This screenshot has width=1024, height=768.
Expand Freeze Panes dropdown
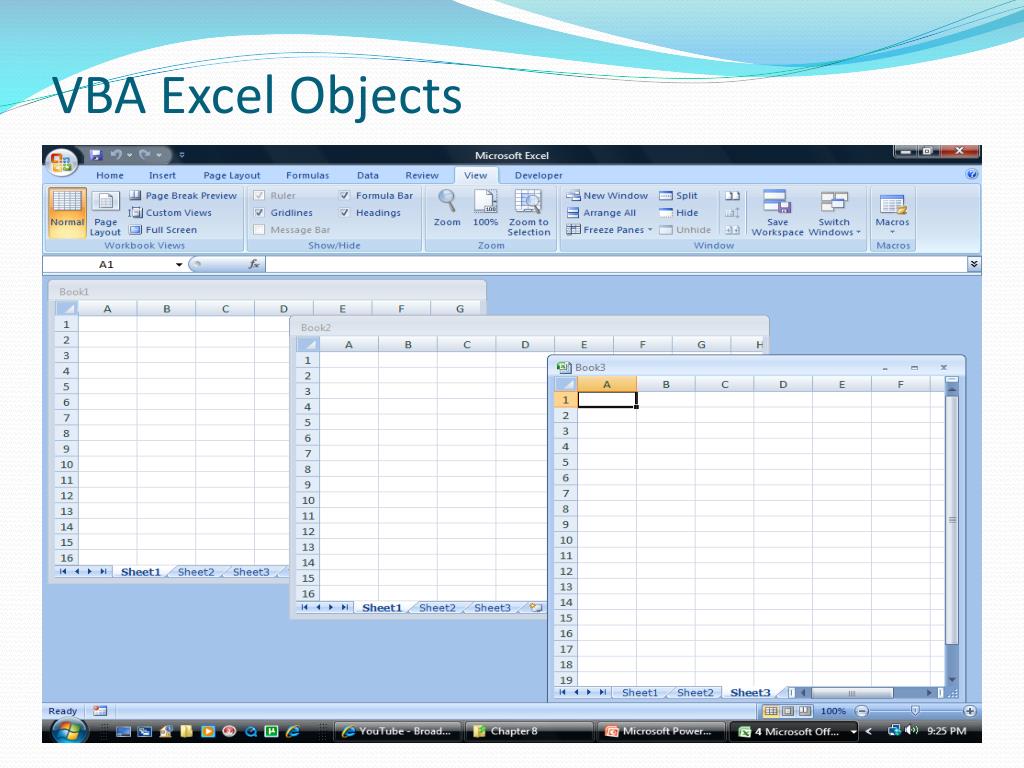coord(650,230)
